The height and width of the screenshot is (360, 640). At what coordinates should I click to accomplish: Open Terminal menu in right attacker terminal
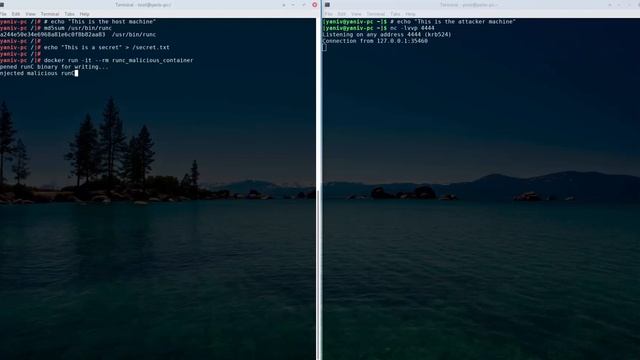pos(376,14)
